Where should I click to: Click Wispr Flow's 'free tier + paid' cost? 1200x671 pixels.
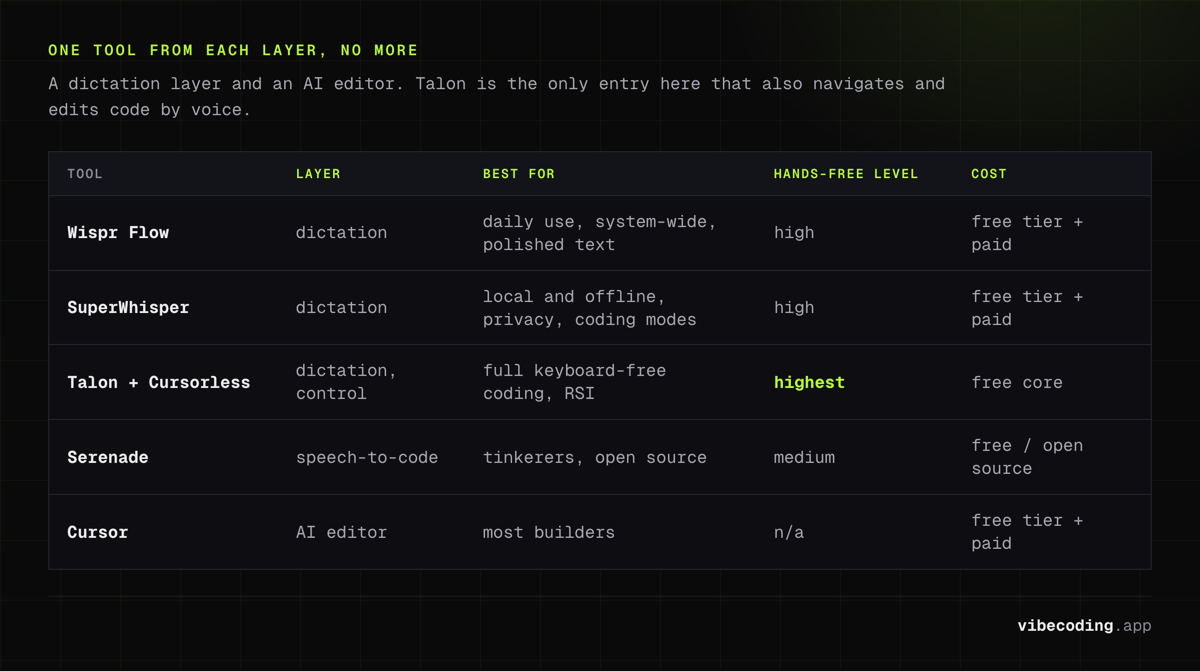pyautogui.click(x=1027, y=233)
